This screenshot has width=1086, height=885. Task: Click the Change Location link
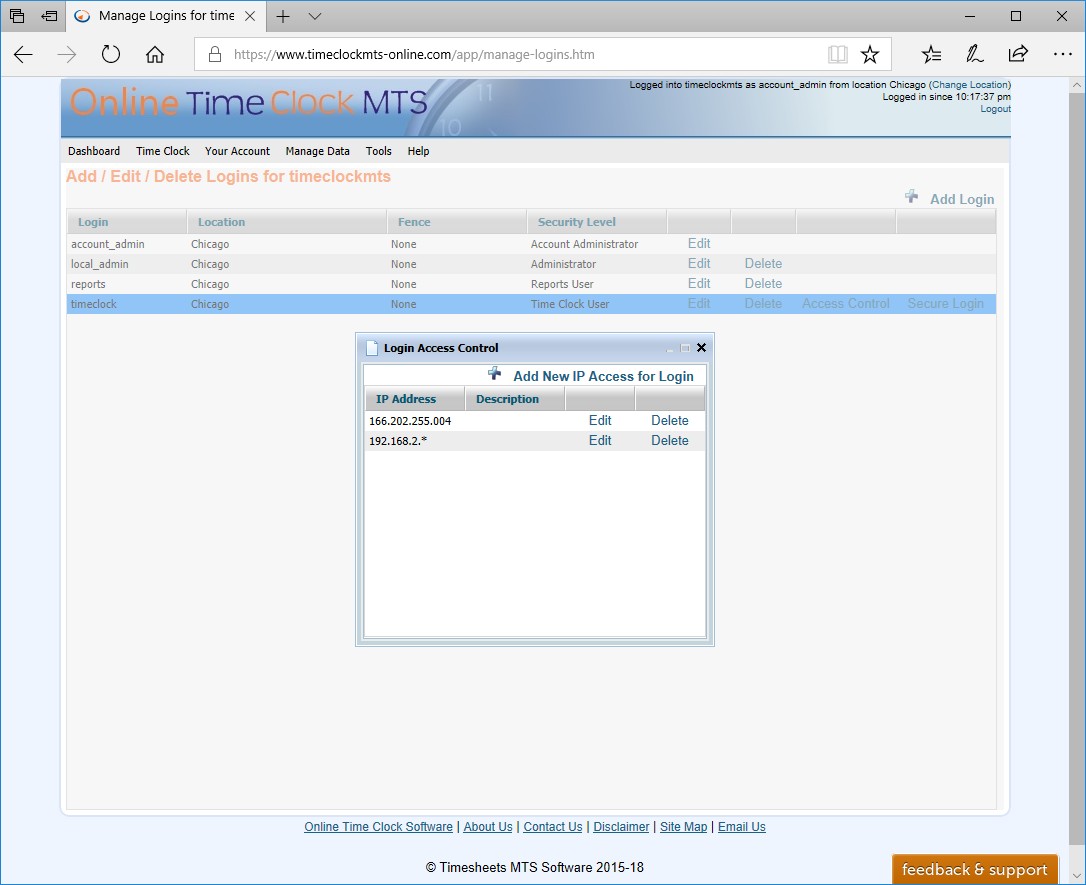970,84
